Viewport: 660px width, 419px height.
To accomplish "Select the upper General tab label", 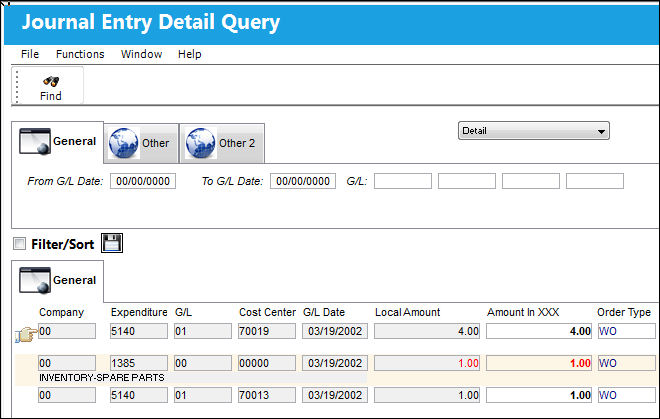I will click(x=75, y=141).
